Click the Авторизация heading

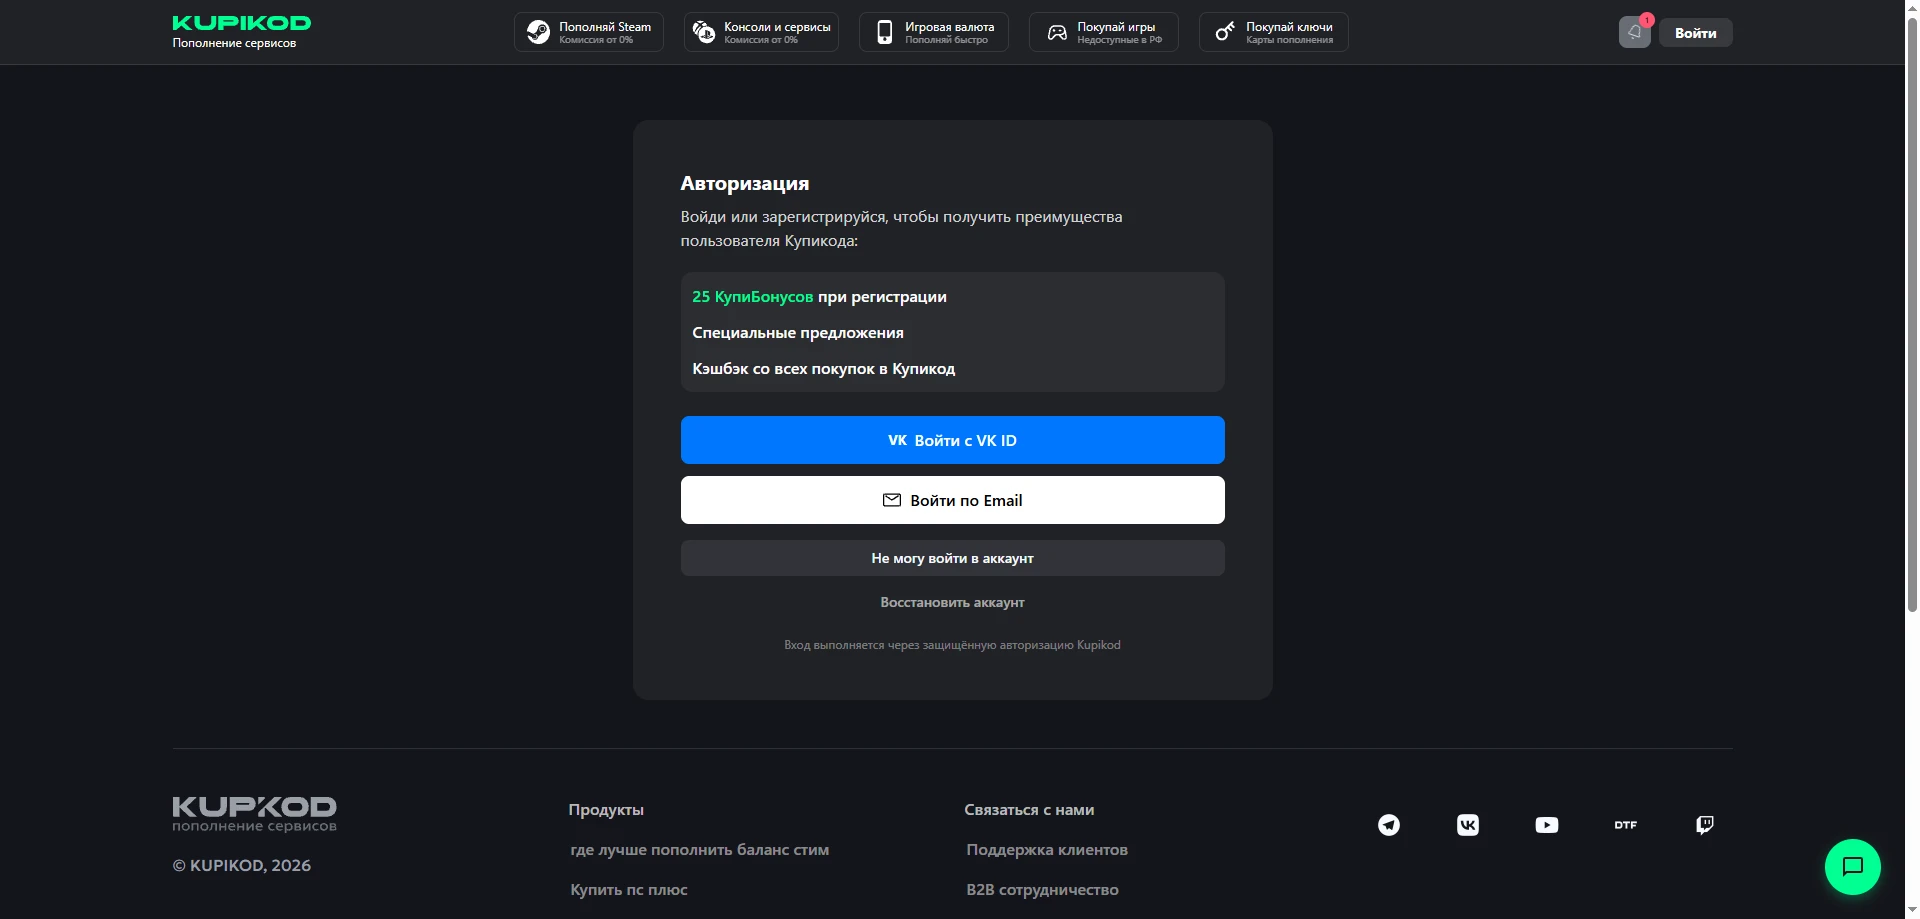[745, 183]
